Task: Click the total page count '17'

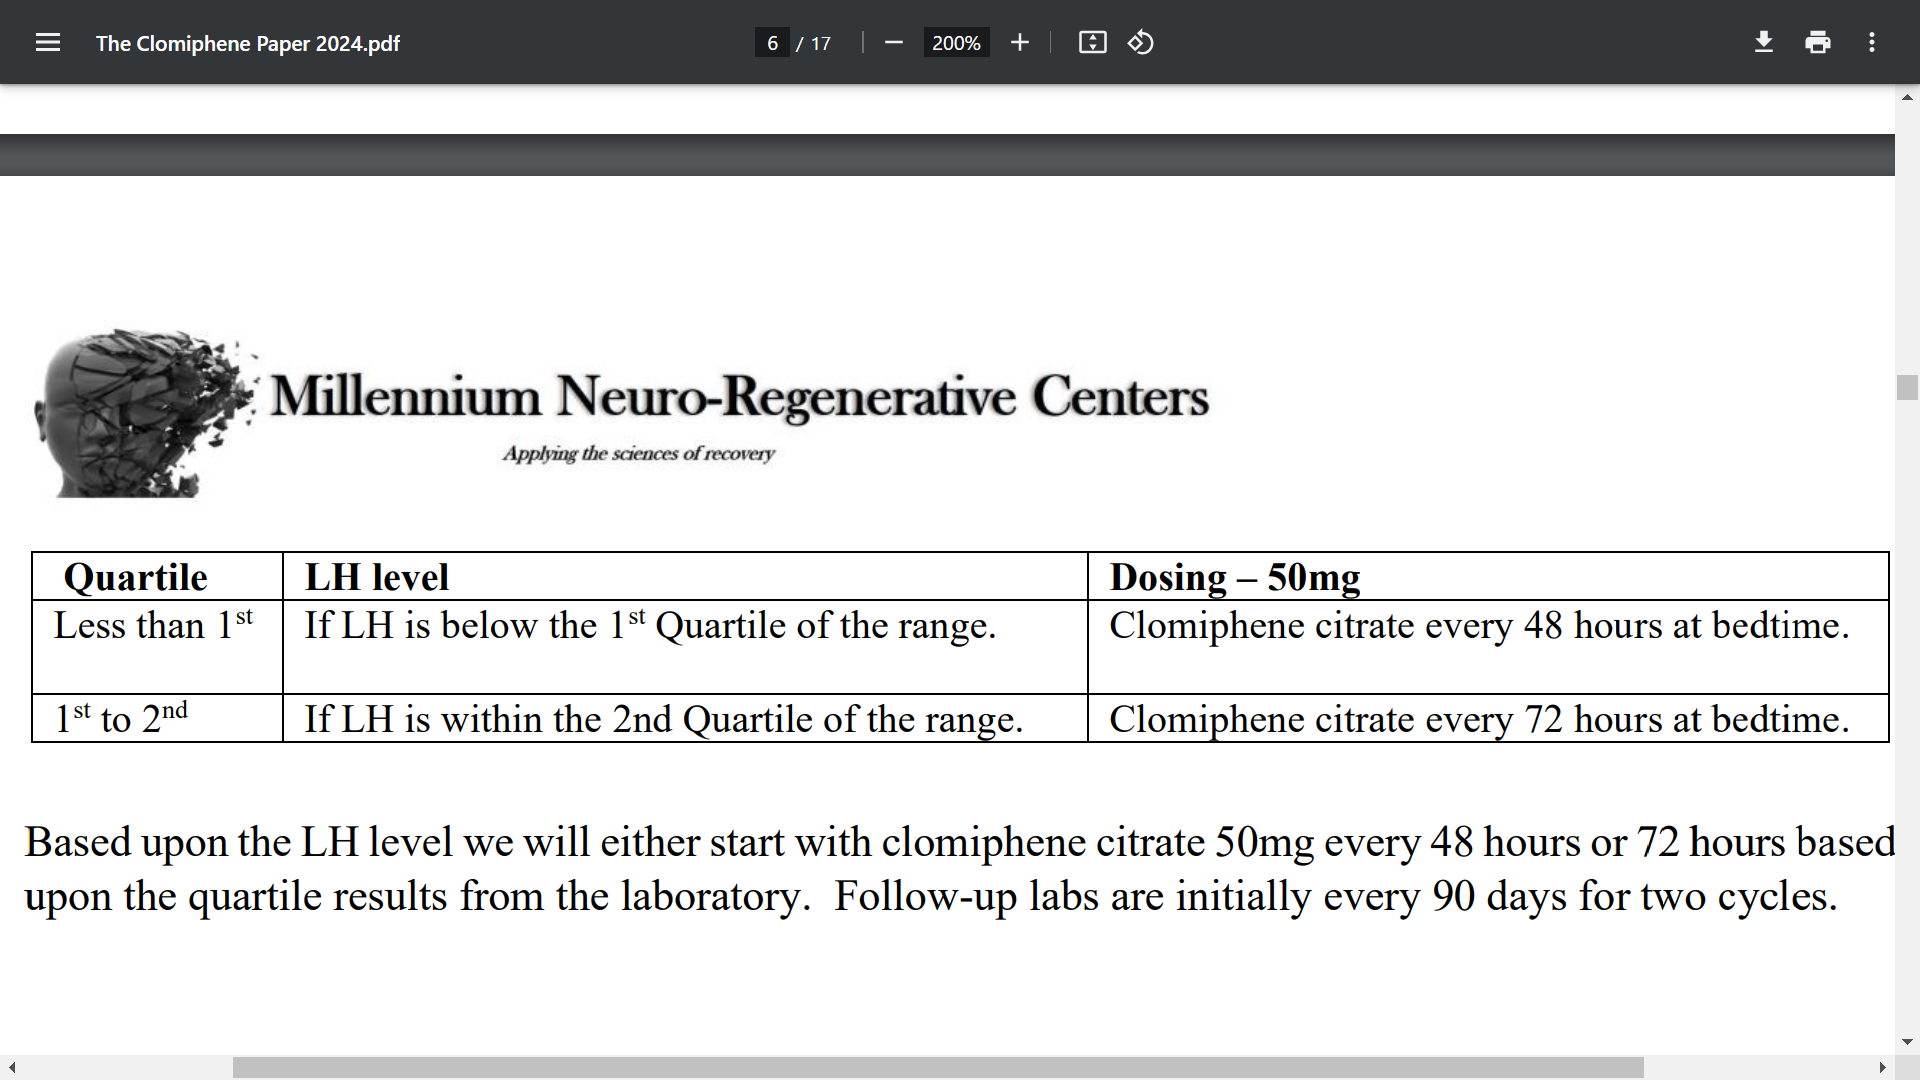Action: click(x=821, y=43)
